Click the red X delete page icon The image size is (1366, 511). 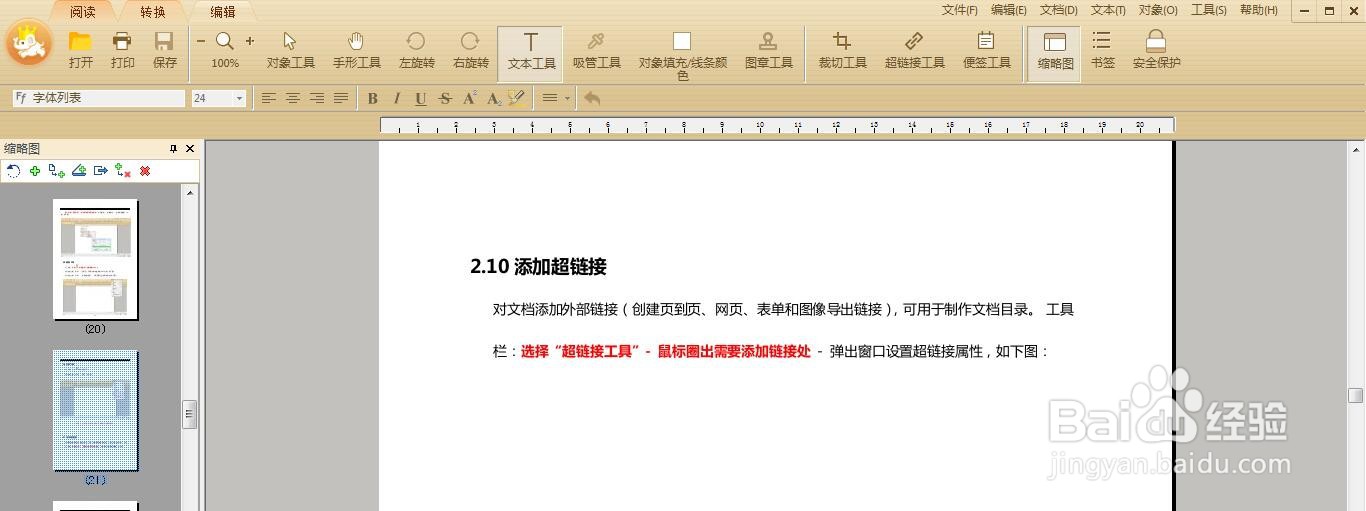coord(145,171)
